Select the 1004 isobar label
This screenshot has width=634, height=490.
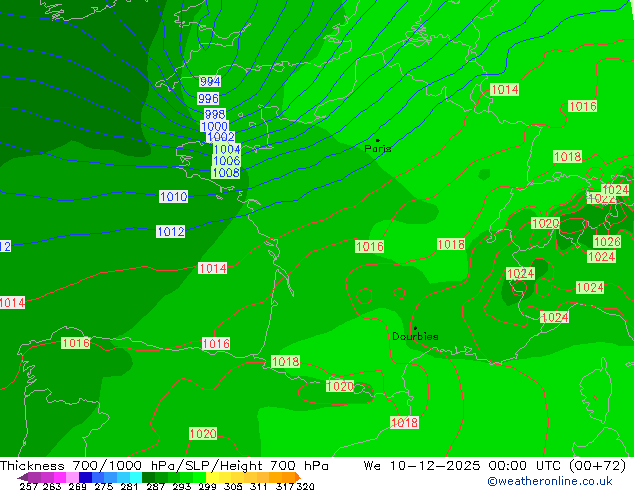tap(226, 149)
